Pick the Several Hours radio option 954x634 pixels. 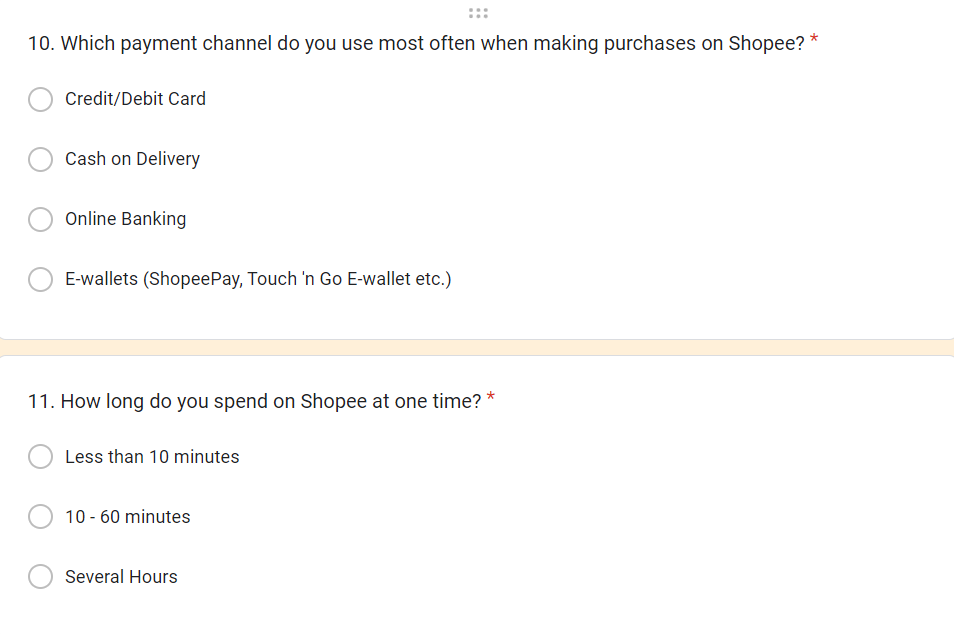tap(41, 576)
